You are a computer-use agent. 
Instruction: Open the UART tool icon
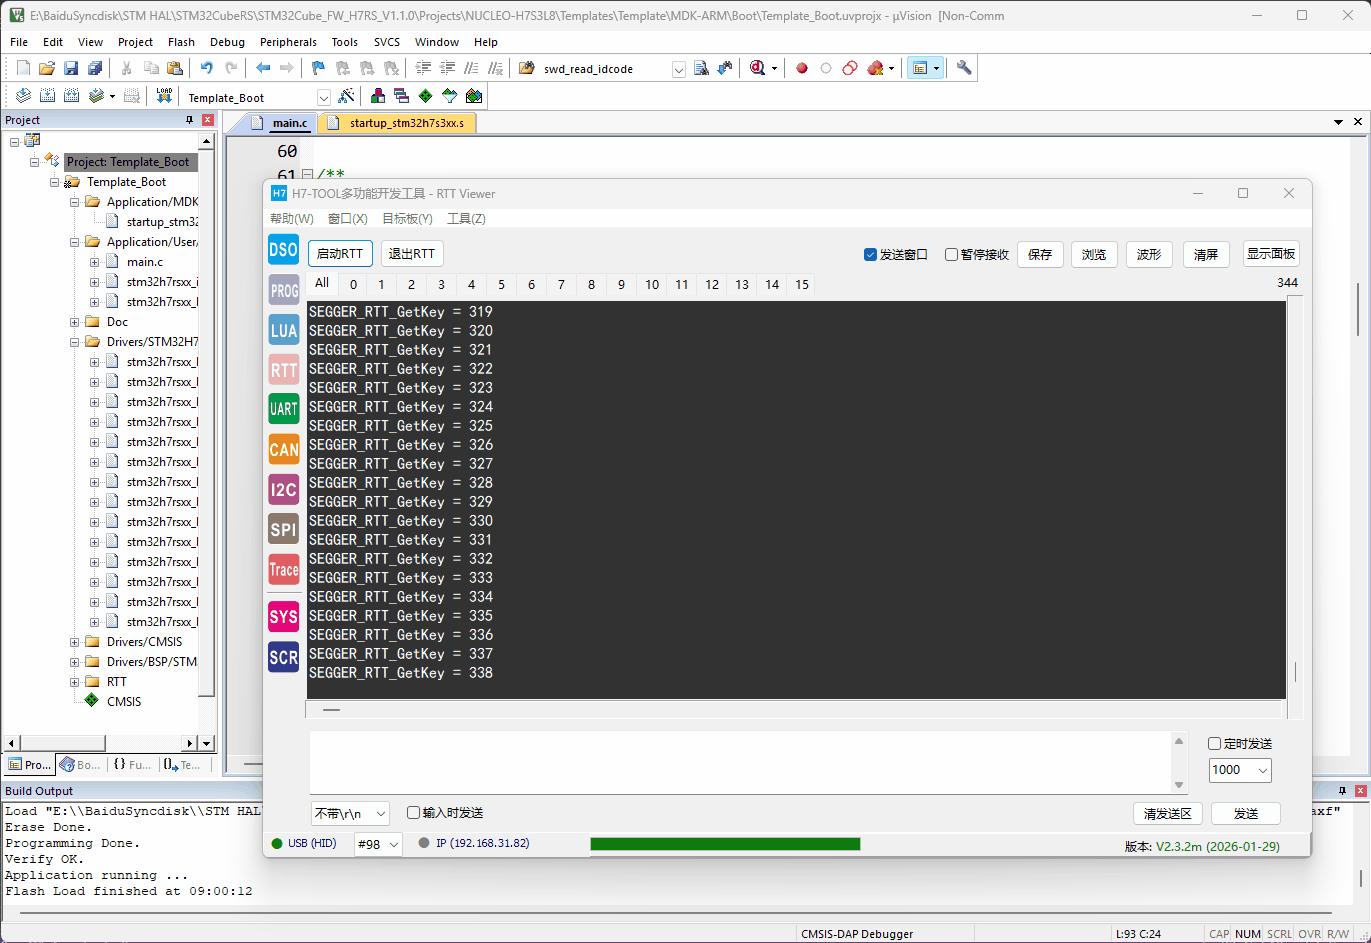click(x=282, y=409)
